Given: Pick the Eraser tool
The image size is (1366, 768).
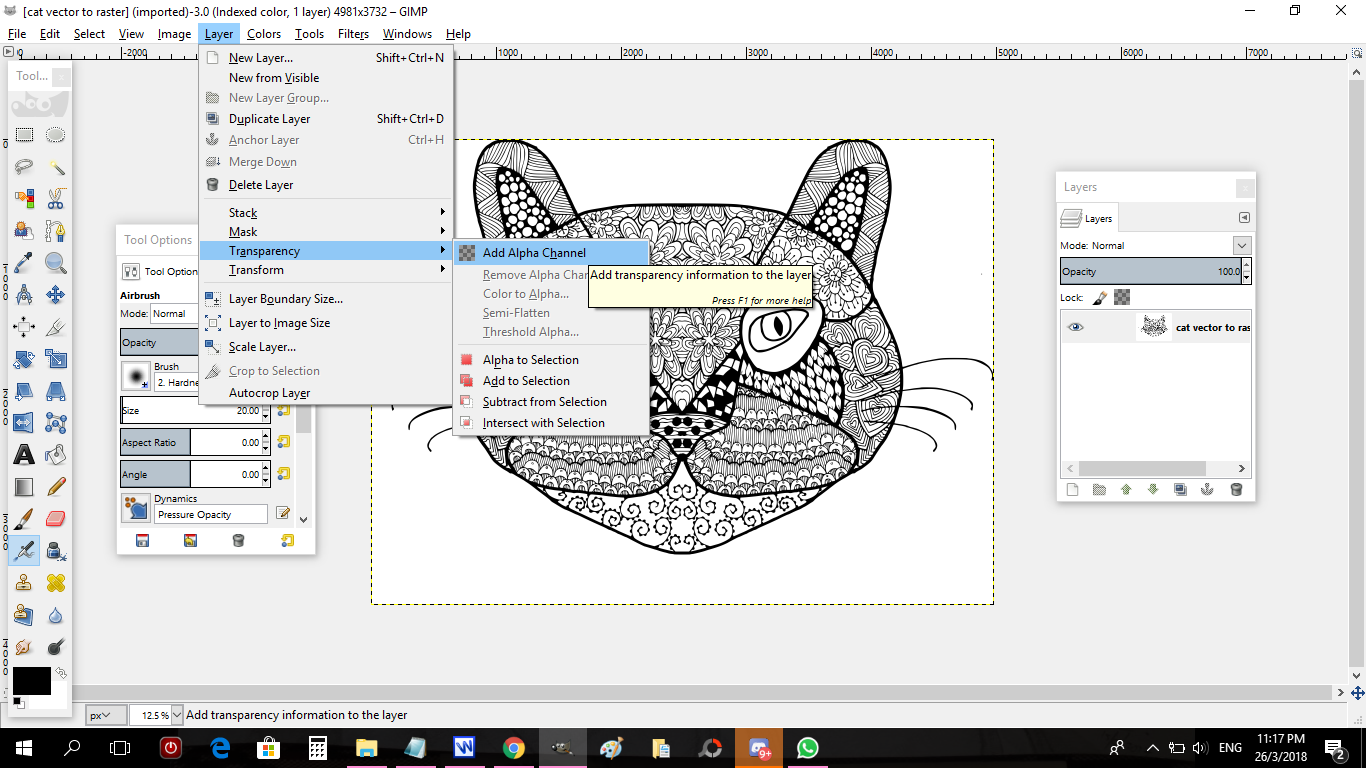Looking at the screenshot, I should (x=56, y=518).
